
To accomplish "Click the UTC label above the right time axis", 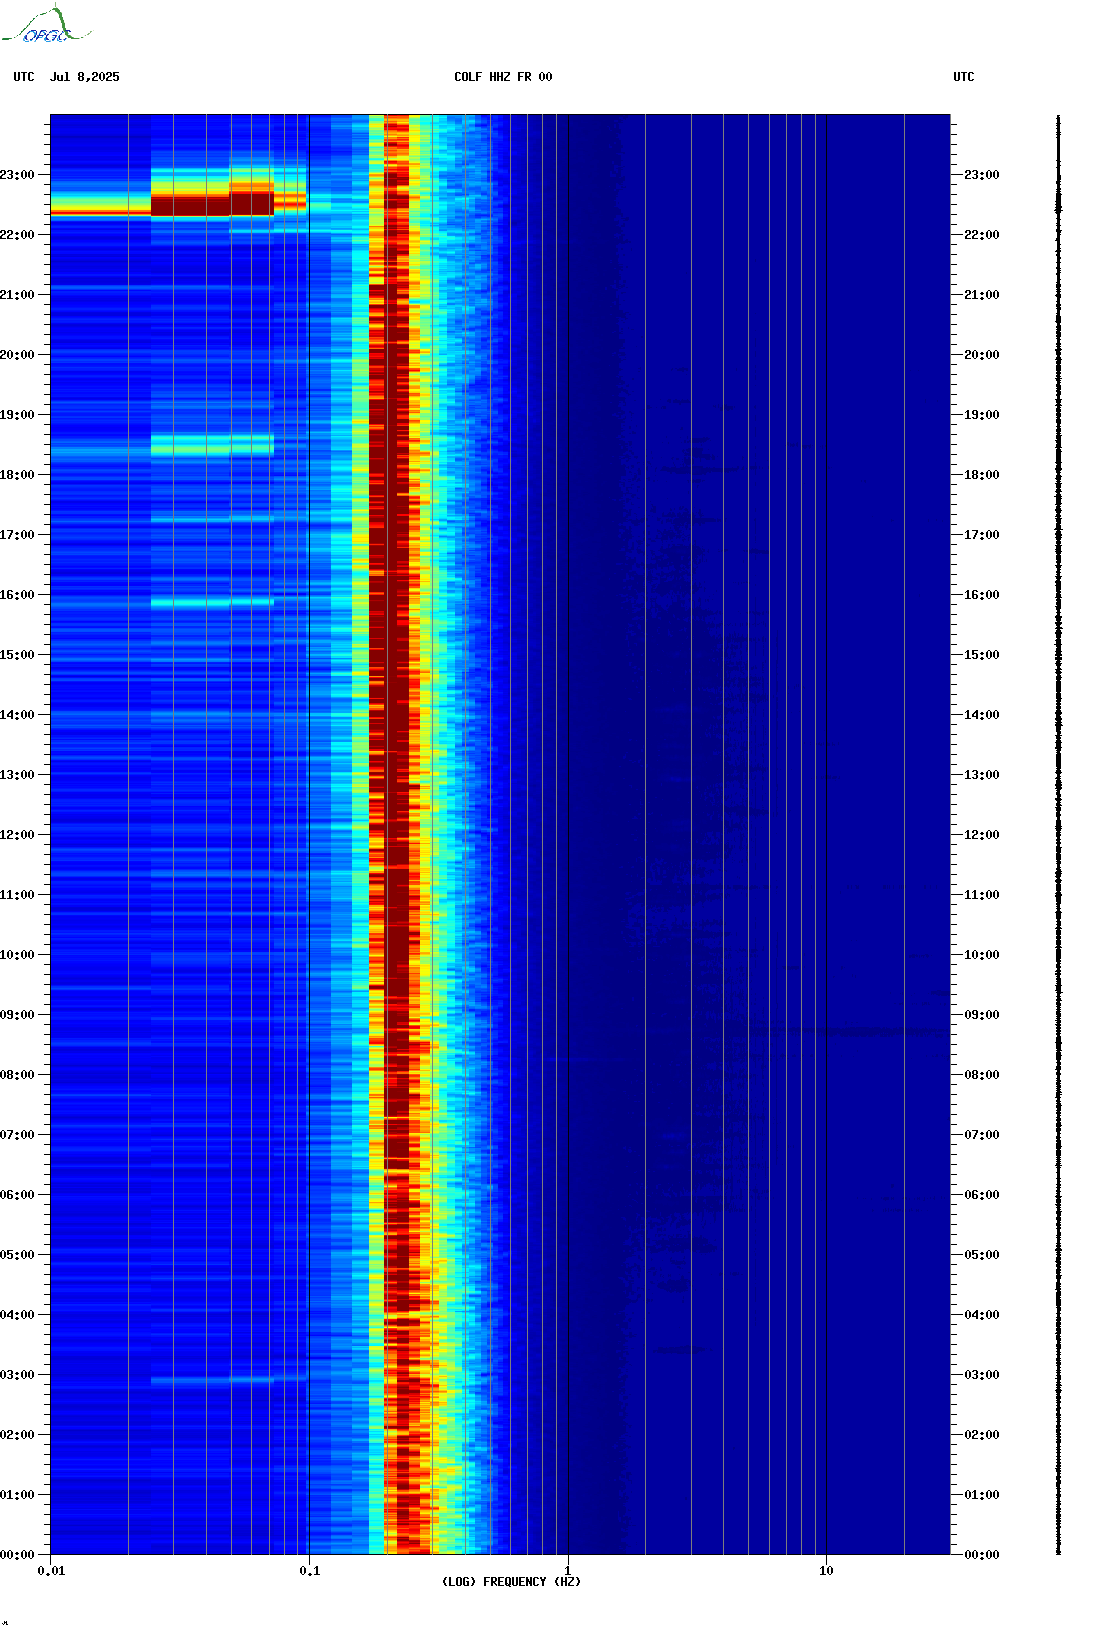I will click(x=964, y=77).
